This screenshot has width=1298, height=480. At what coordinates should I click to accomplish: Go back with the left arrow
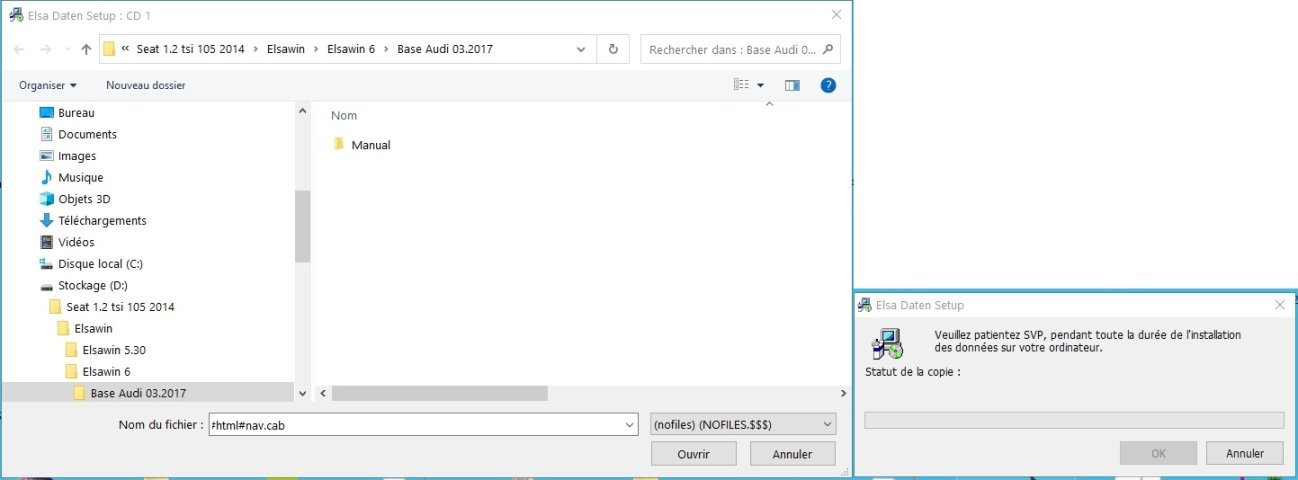[x=19, y=49]
